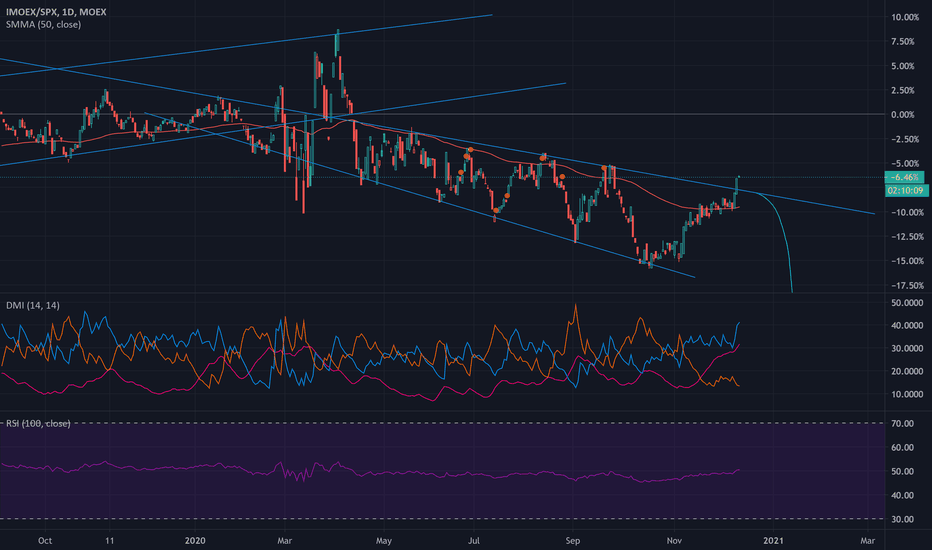Click the 02:10:09 countdown timer label
The height and width of the screenshot is (550, 932).
905,190
